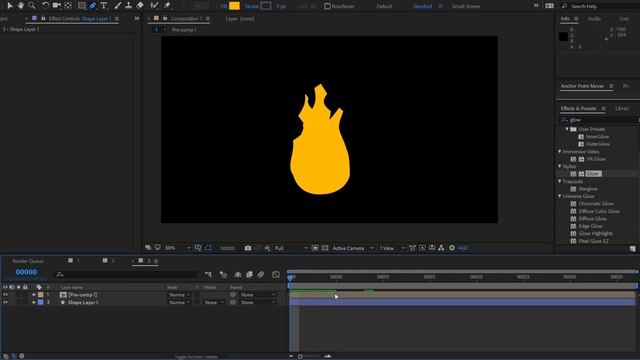Select the Chromatic Glow effect

pos(596,204)
